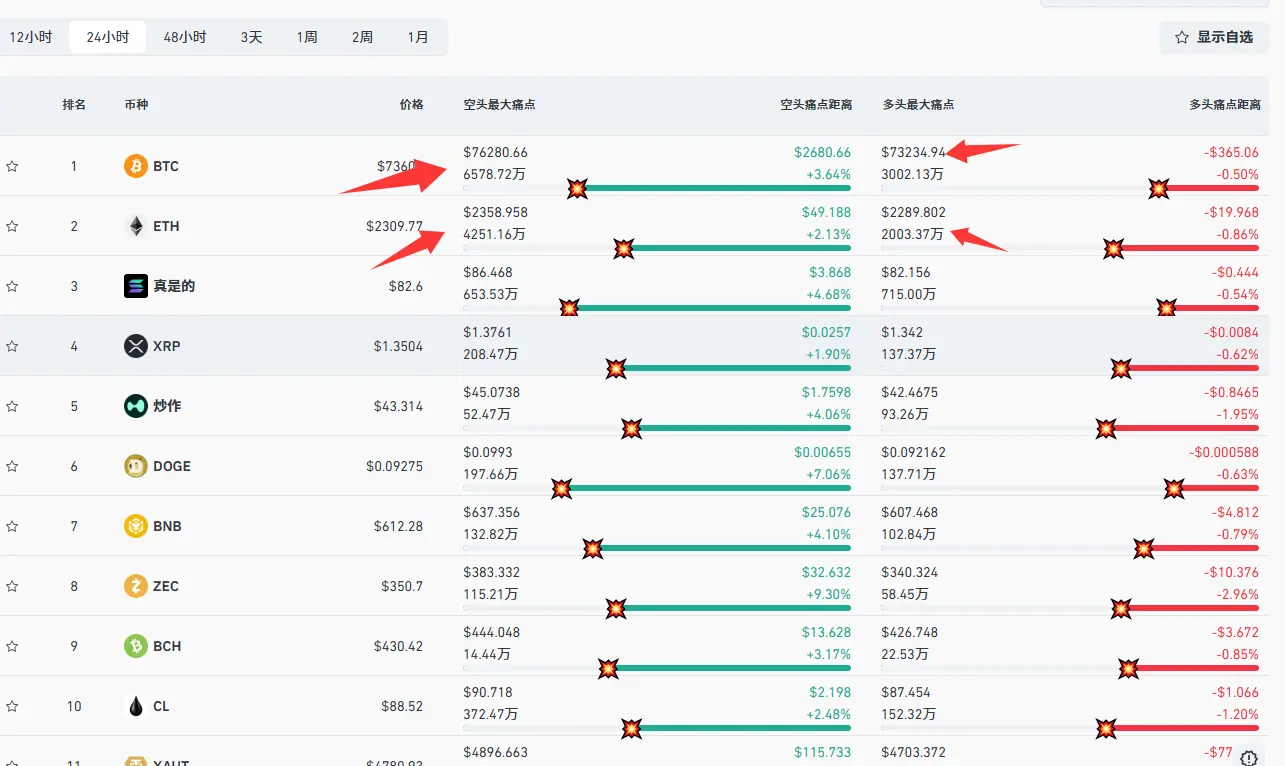Image resolution: width=1285 pixels, height=766 pixels.
Task: Add 炒作 to favorites with its star
Action: pos(12,406)
